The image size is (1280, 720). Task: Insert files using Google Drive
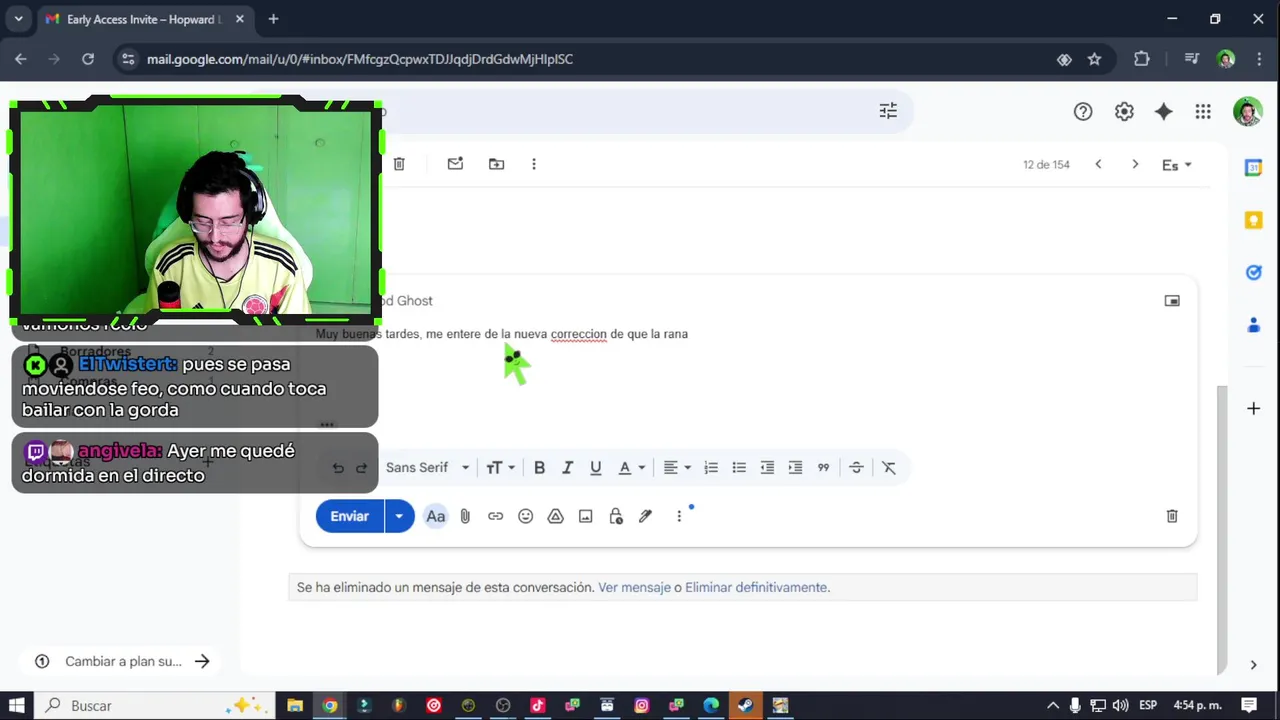pyautogui.click(x=555, y=516)
